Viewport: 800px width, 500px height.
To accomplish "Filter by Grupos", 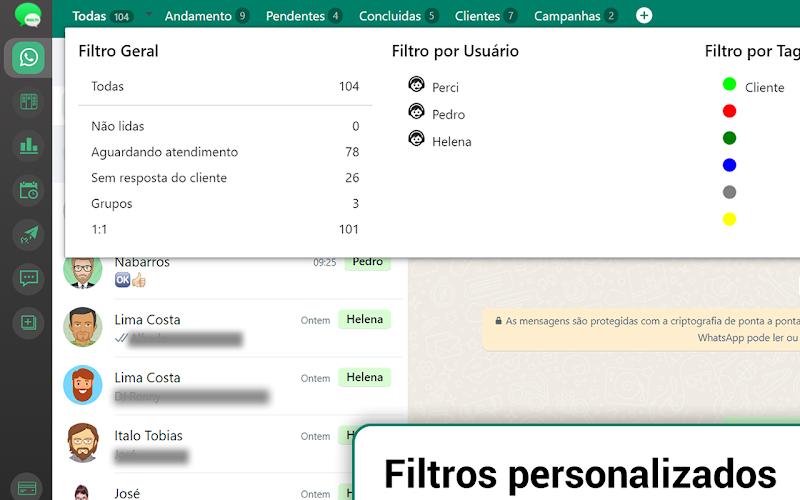I will 225,204.
